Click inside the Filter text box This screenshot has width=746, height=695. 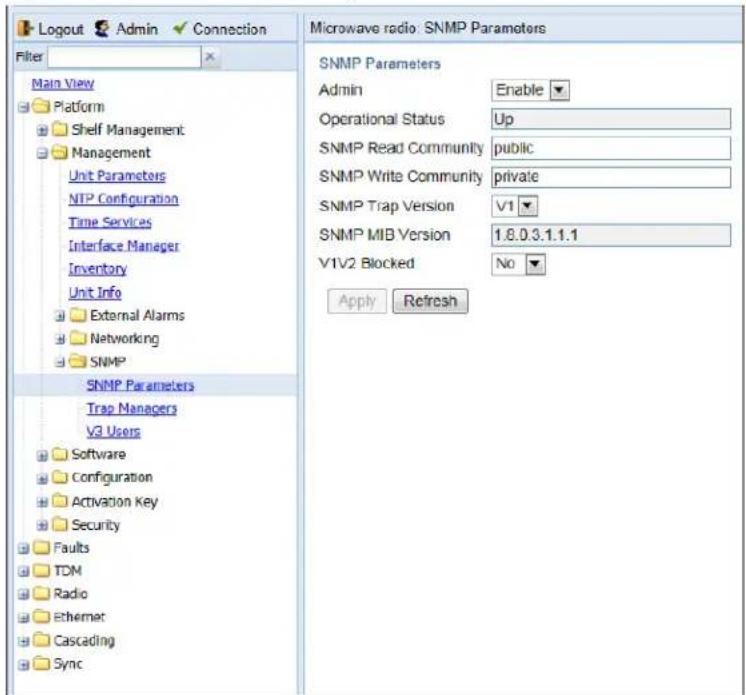[x=124, y=57]
